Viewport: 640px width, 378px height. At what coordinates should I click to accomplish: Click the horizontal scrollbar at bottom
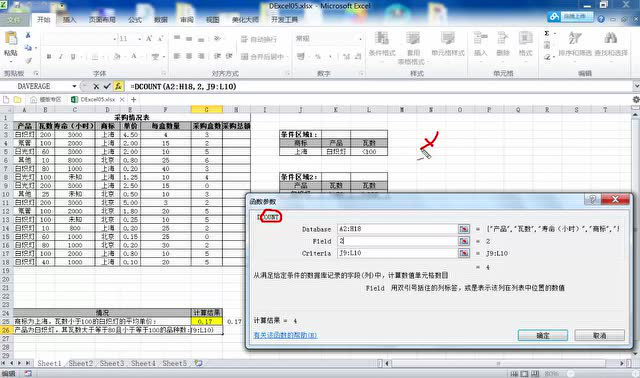tap(505, 363)
